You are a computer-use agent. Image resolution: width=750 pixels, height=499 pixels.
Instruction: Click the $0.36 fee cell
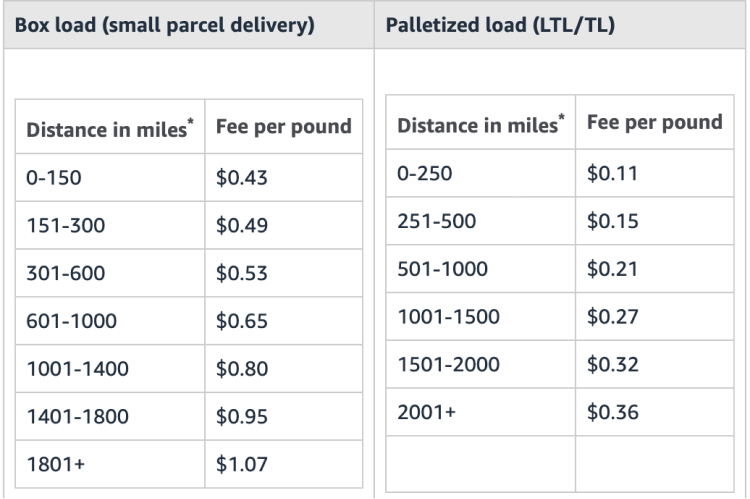[x=612, y=412]
